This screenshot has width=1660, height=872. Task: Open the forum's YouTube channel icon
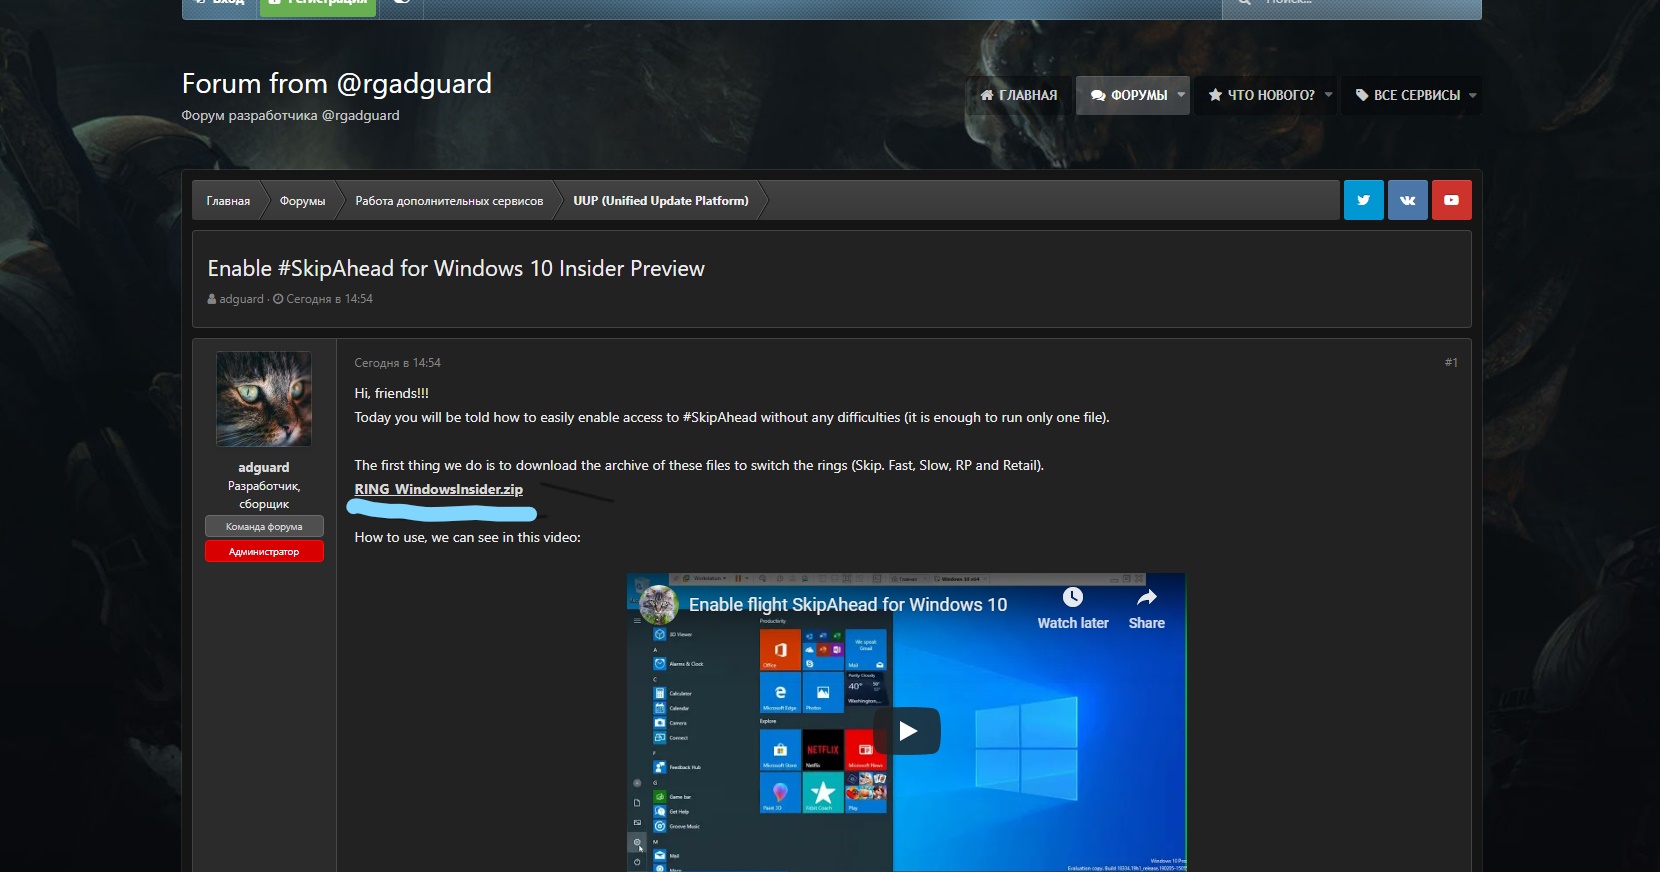(1451, 200)
